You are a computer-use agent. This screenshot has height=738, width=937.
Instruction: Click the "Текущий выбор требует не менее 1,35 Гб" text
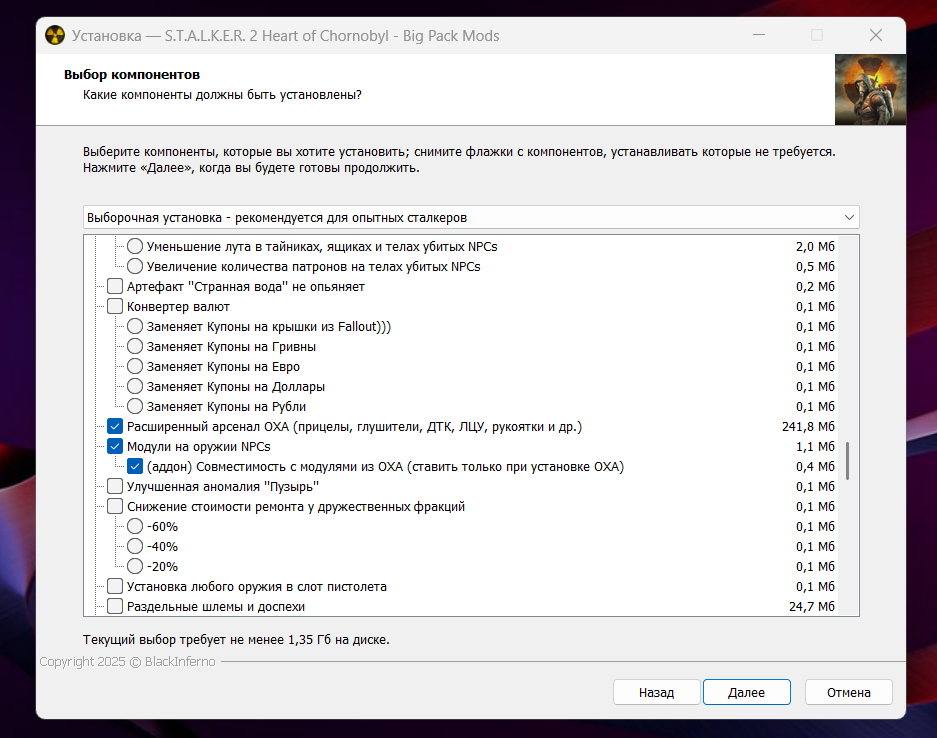[x=236, y=639]
